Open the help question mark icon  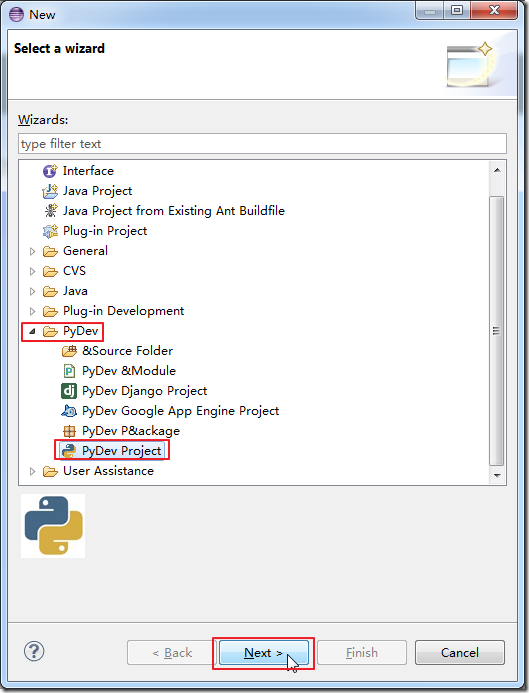tap(34, 651)
